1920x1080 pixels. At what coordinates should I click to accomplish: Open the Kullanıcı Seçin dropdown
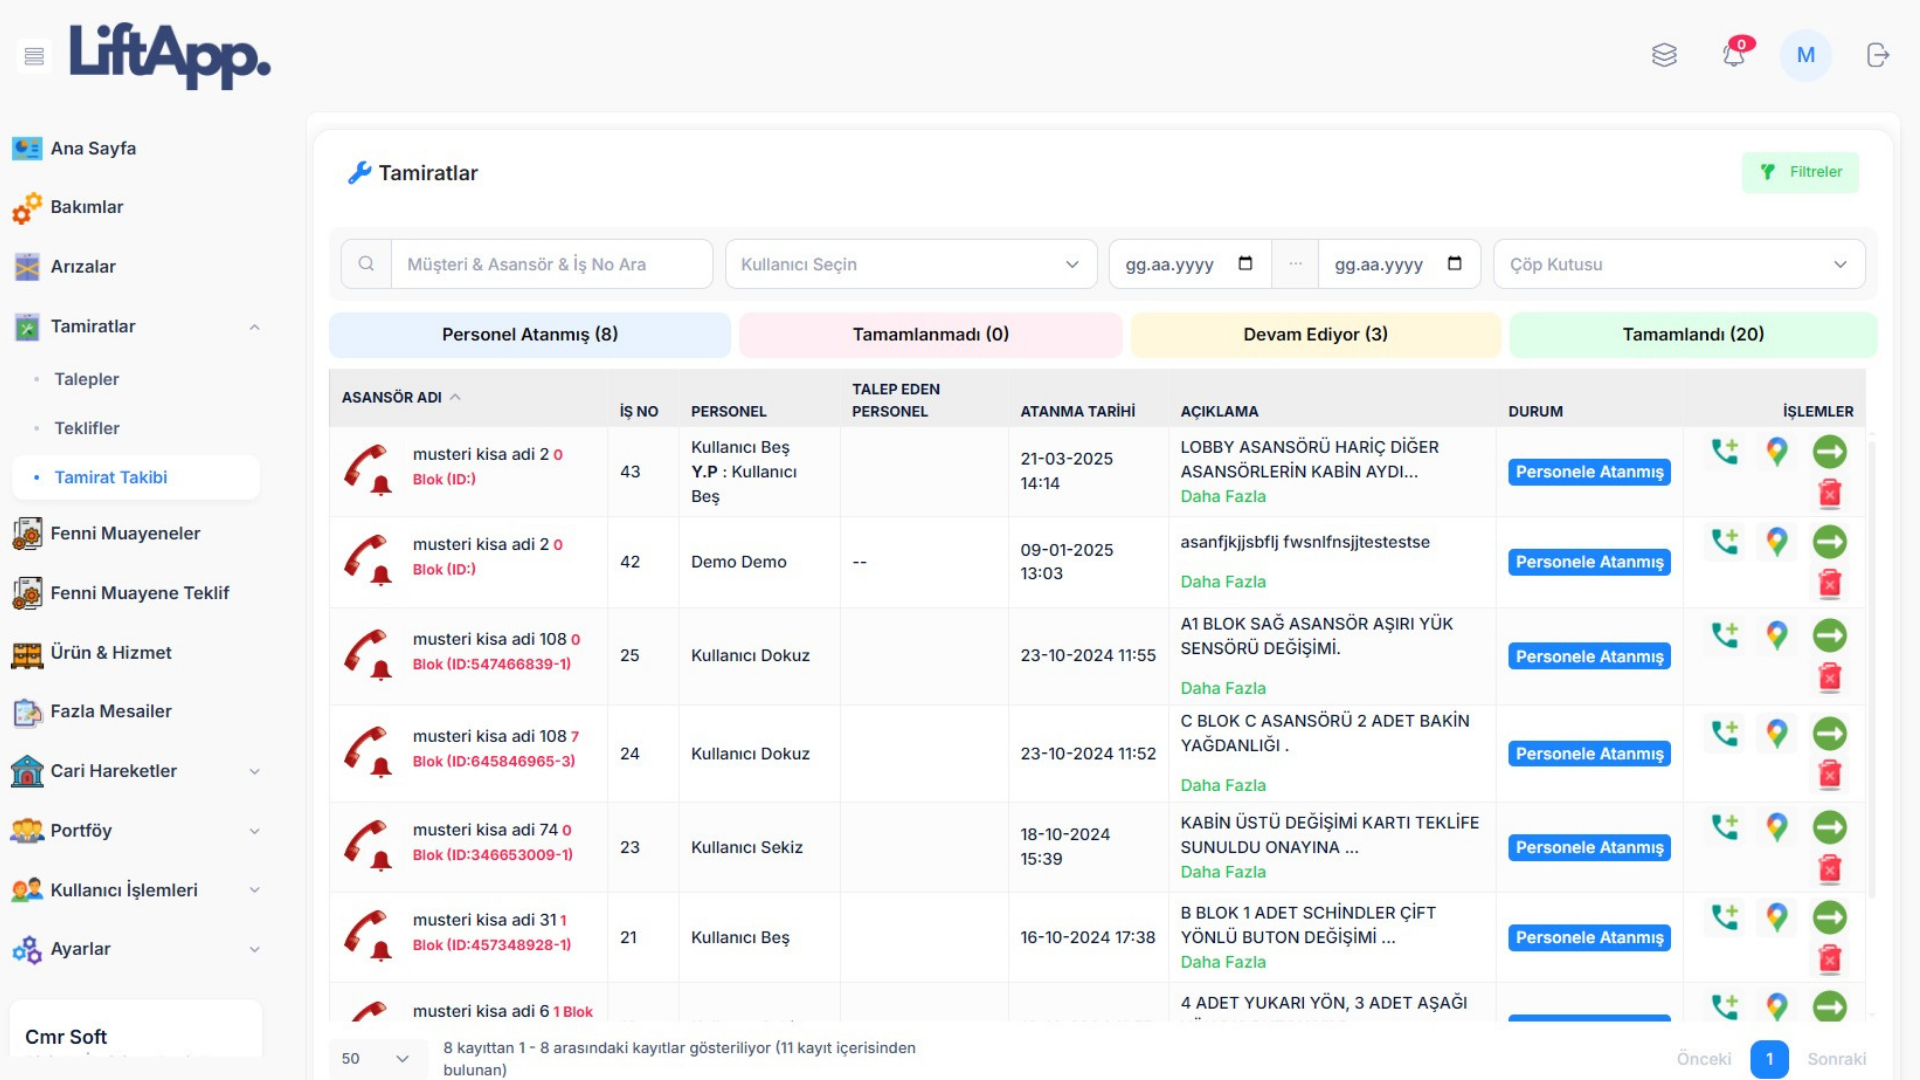910,264
